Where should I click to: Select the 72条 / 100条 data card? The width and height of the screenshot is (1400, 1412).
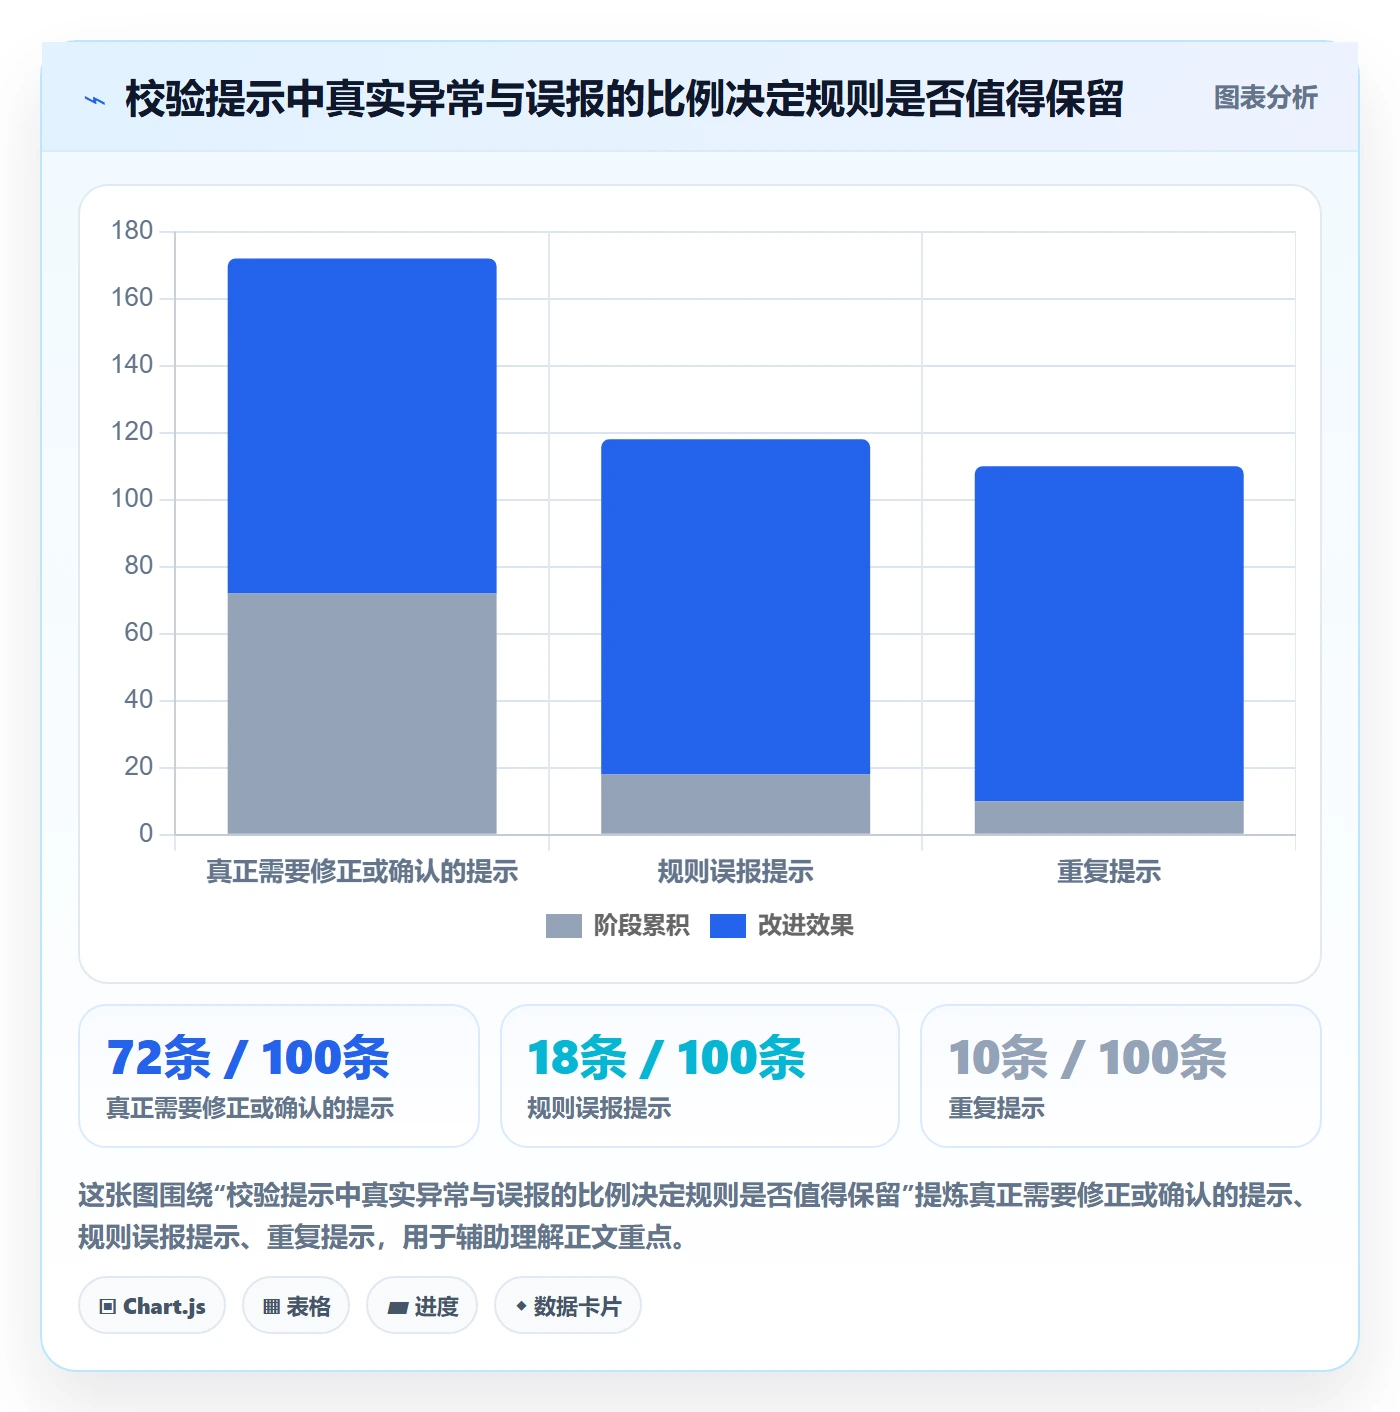(279, 1076)
